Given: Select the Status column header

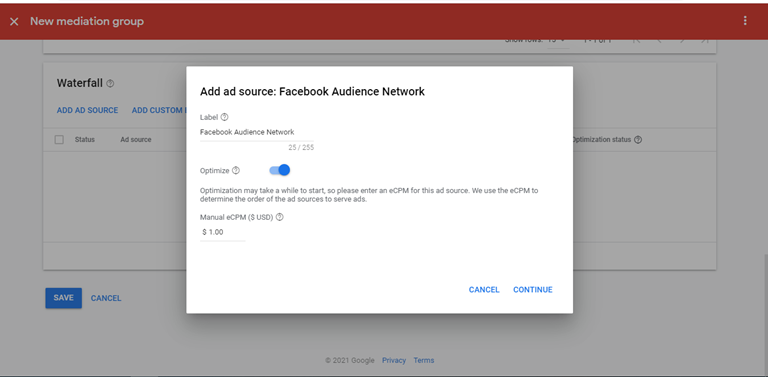Looking at the screenshot, I should 85,140.
